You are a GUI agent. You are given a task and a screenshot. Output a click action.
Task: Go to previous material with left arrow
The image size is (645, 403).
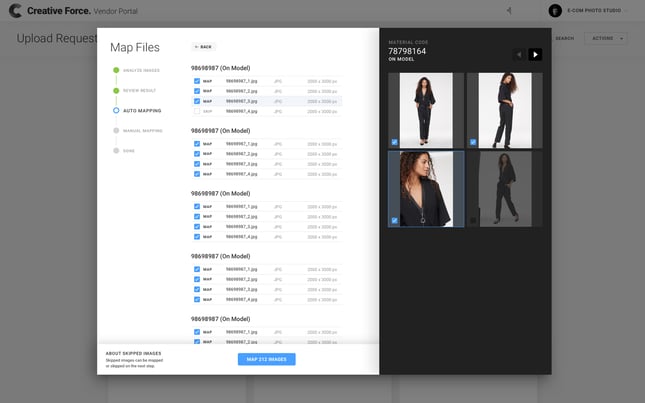519,54
